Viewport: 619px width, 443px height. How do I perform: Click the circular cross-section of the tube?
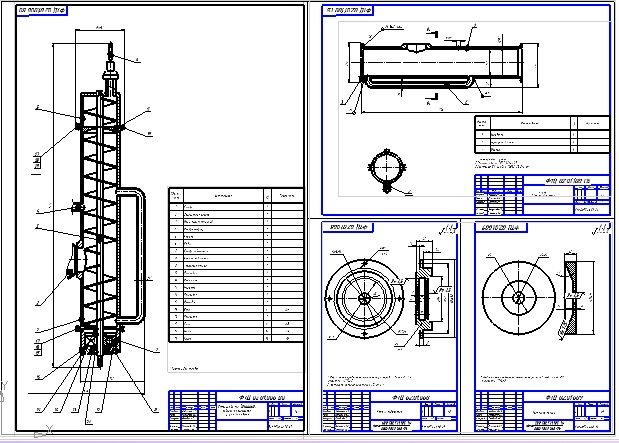386,170
